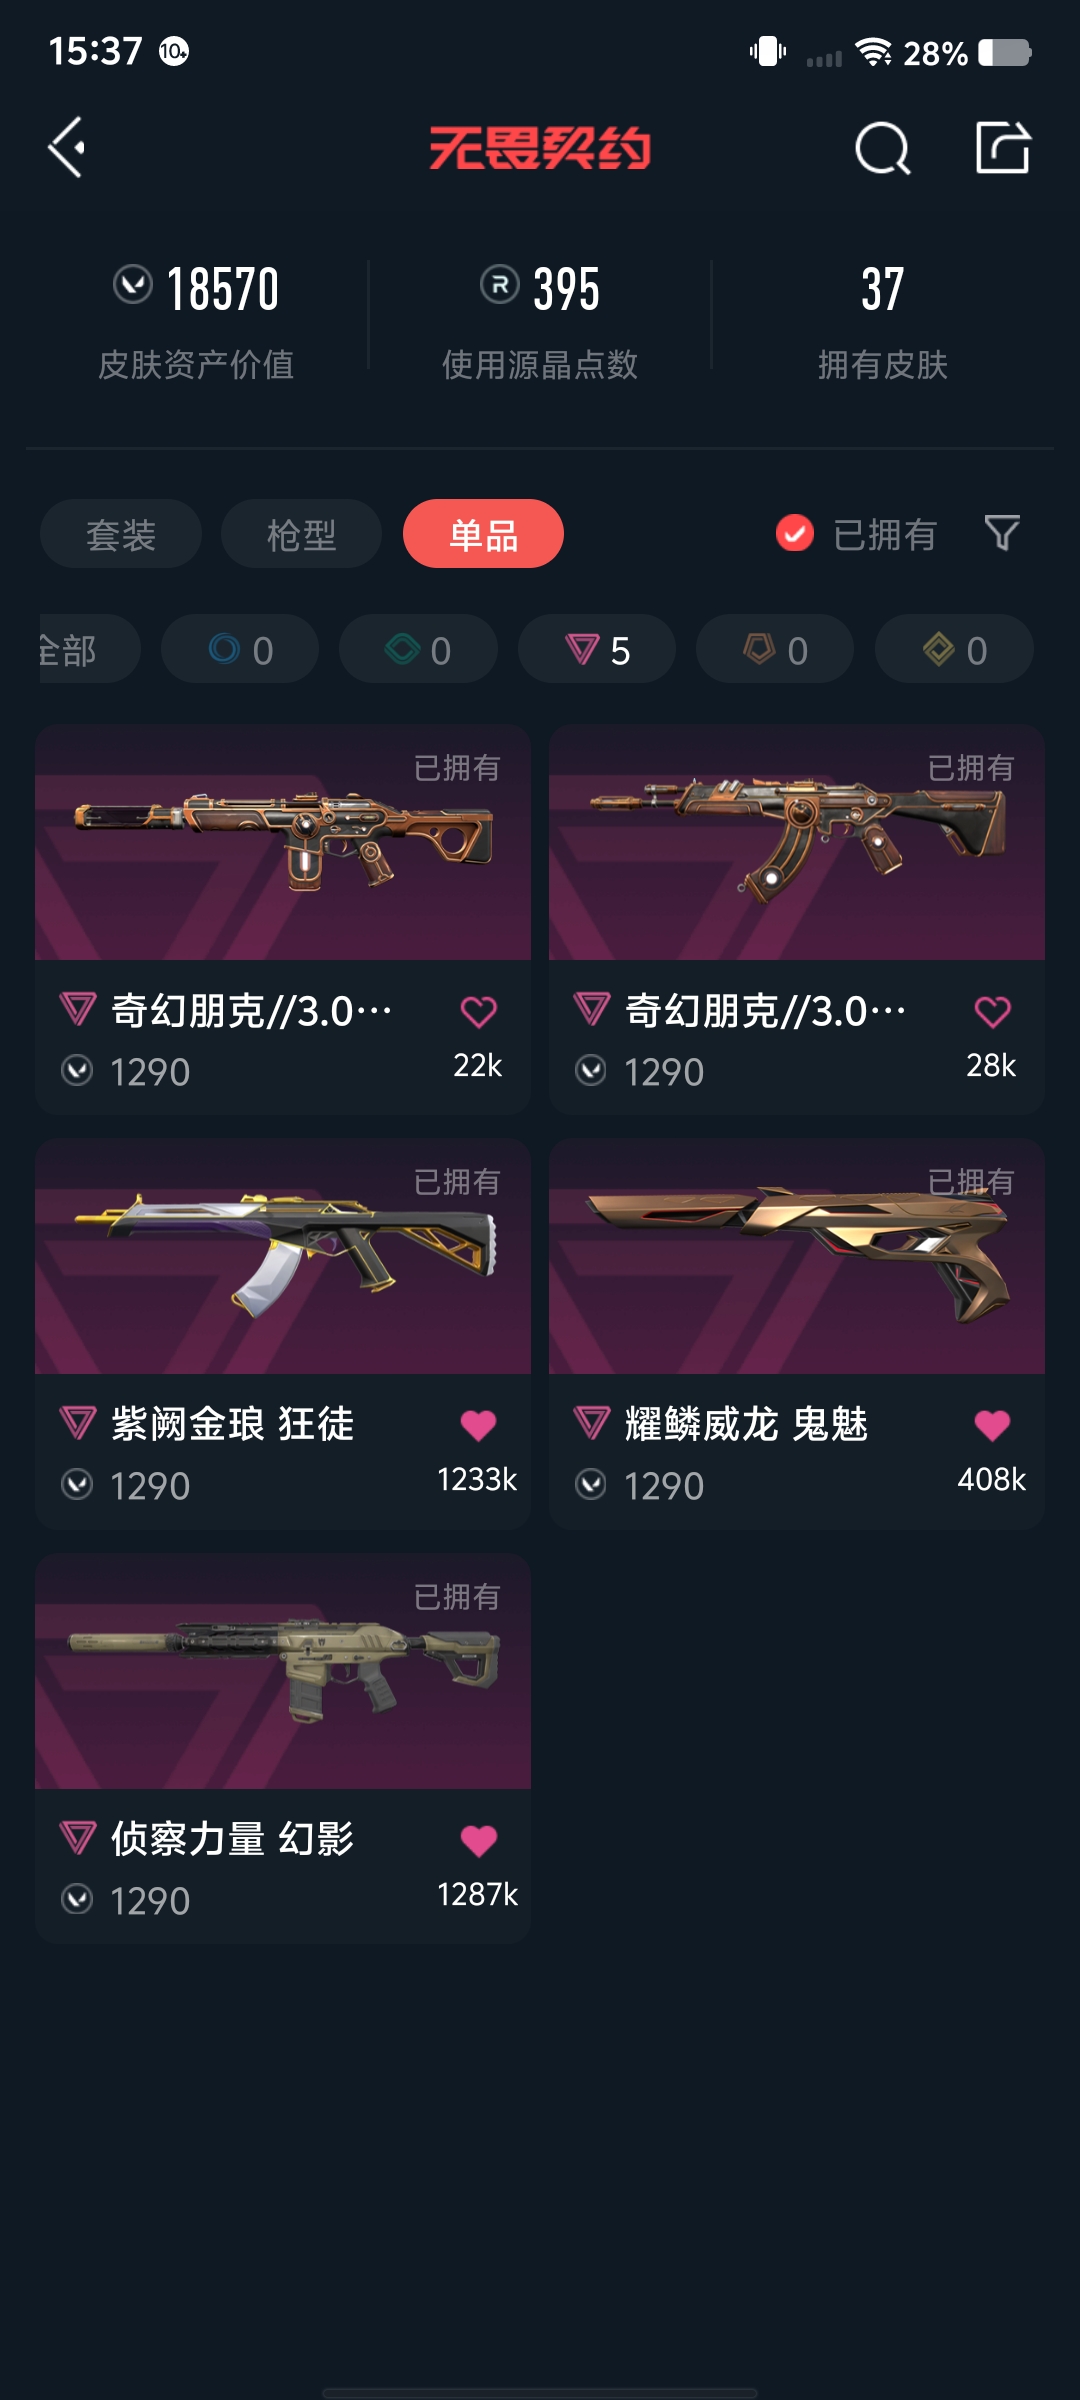The image size is (1080, 2400).
Task: Toggle heart on 耀鳞威龙 鬼魅
Action: [x=992, y=1425]
